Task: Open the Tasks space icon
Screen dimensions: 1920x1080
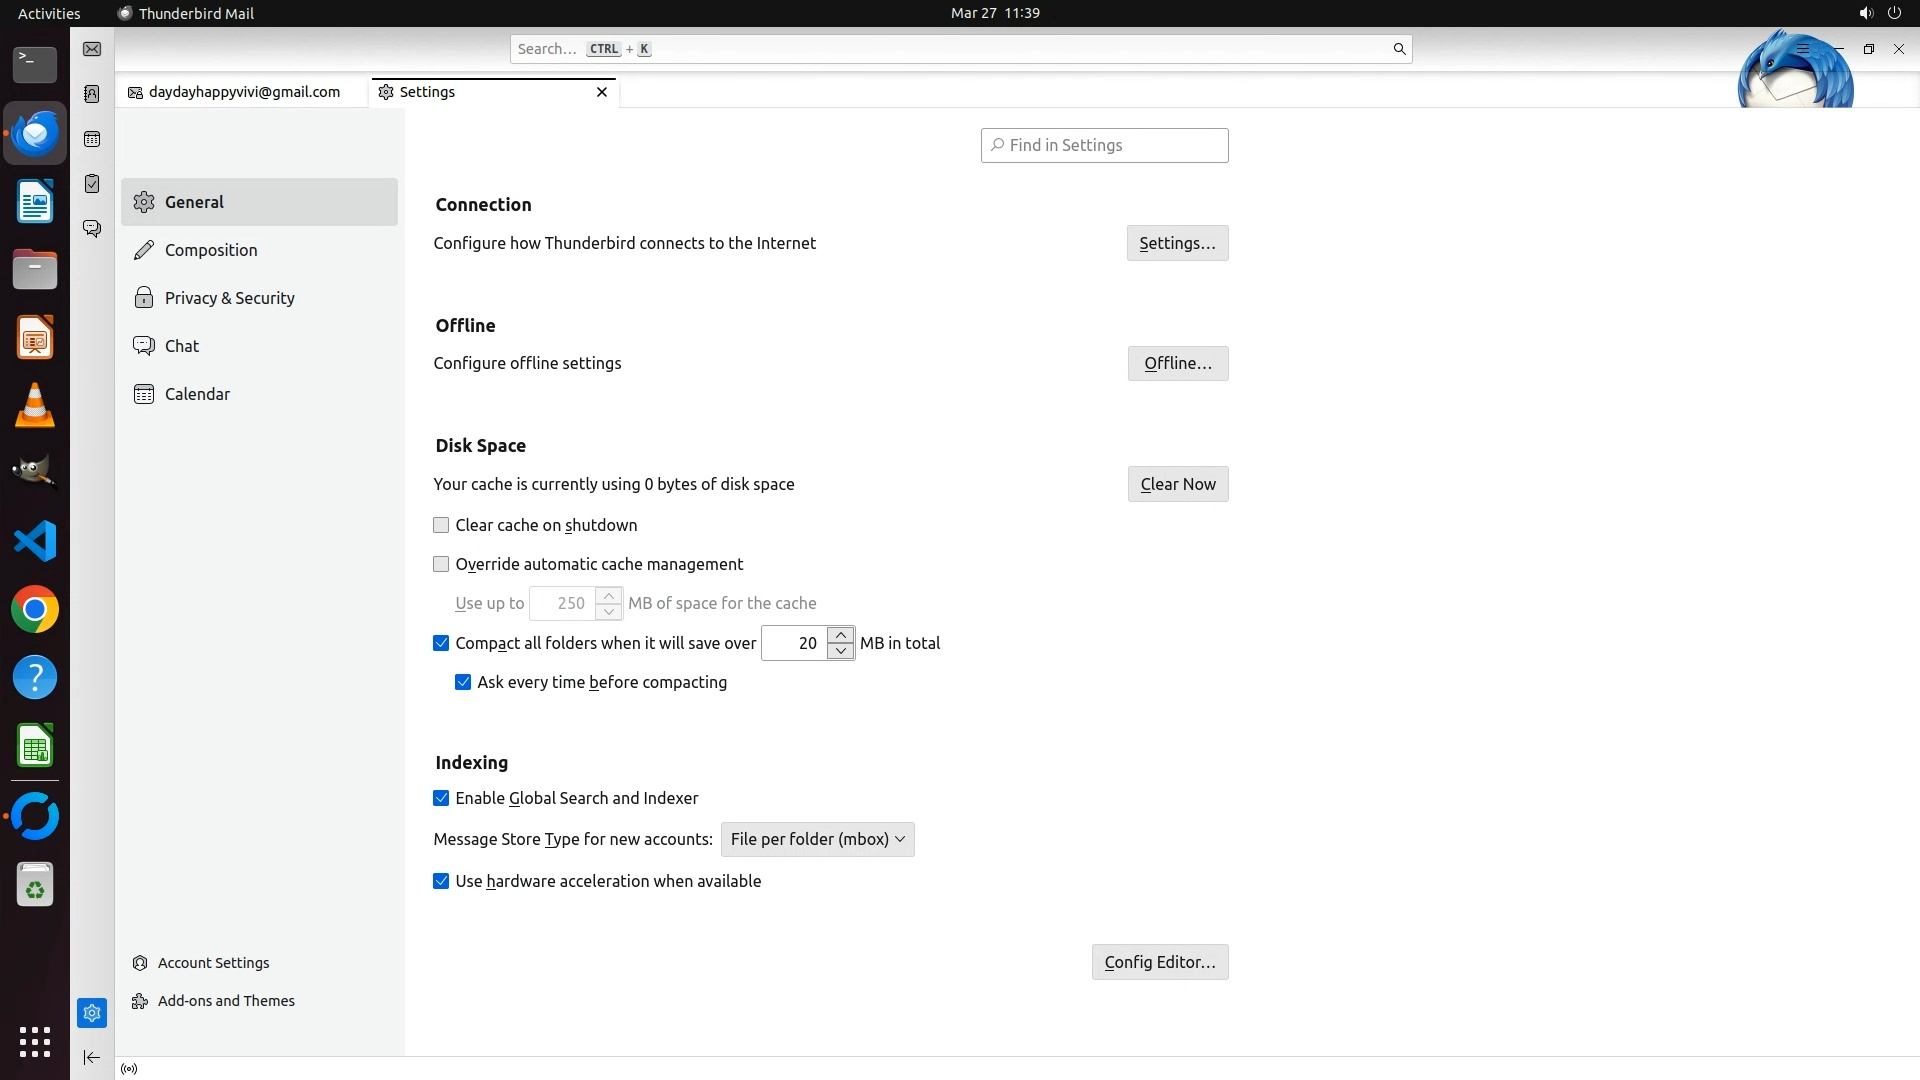Action: [x=92, y=184]
